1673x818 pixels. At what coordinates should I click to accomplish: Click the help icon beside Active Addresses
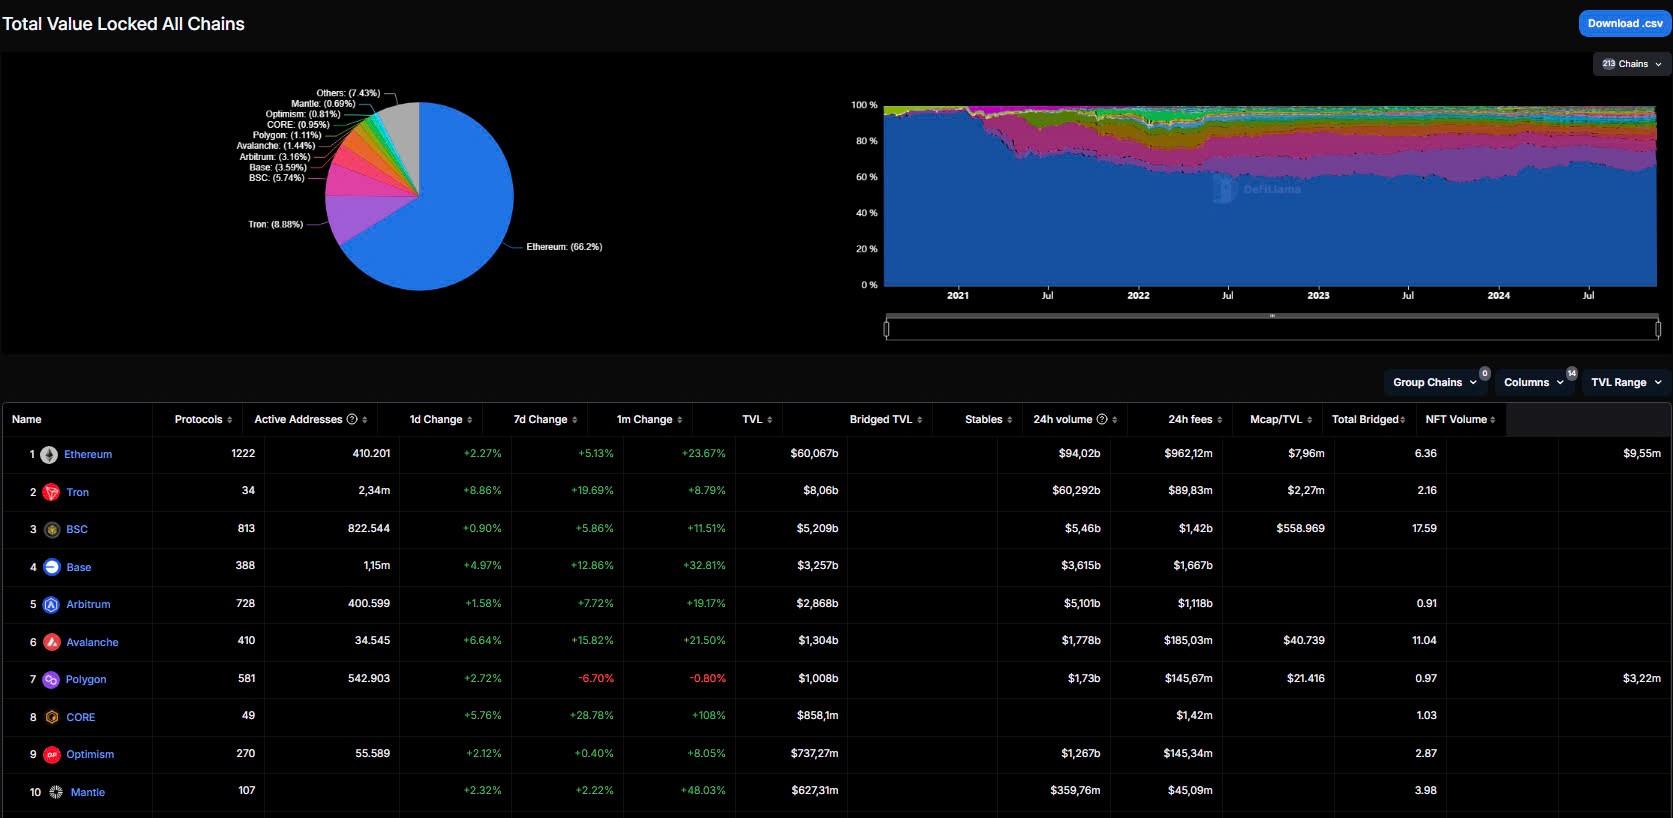[x=352, y=419]
